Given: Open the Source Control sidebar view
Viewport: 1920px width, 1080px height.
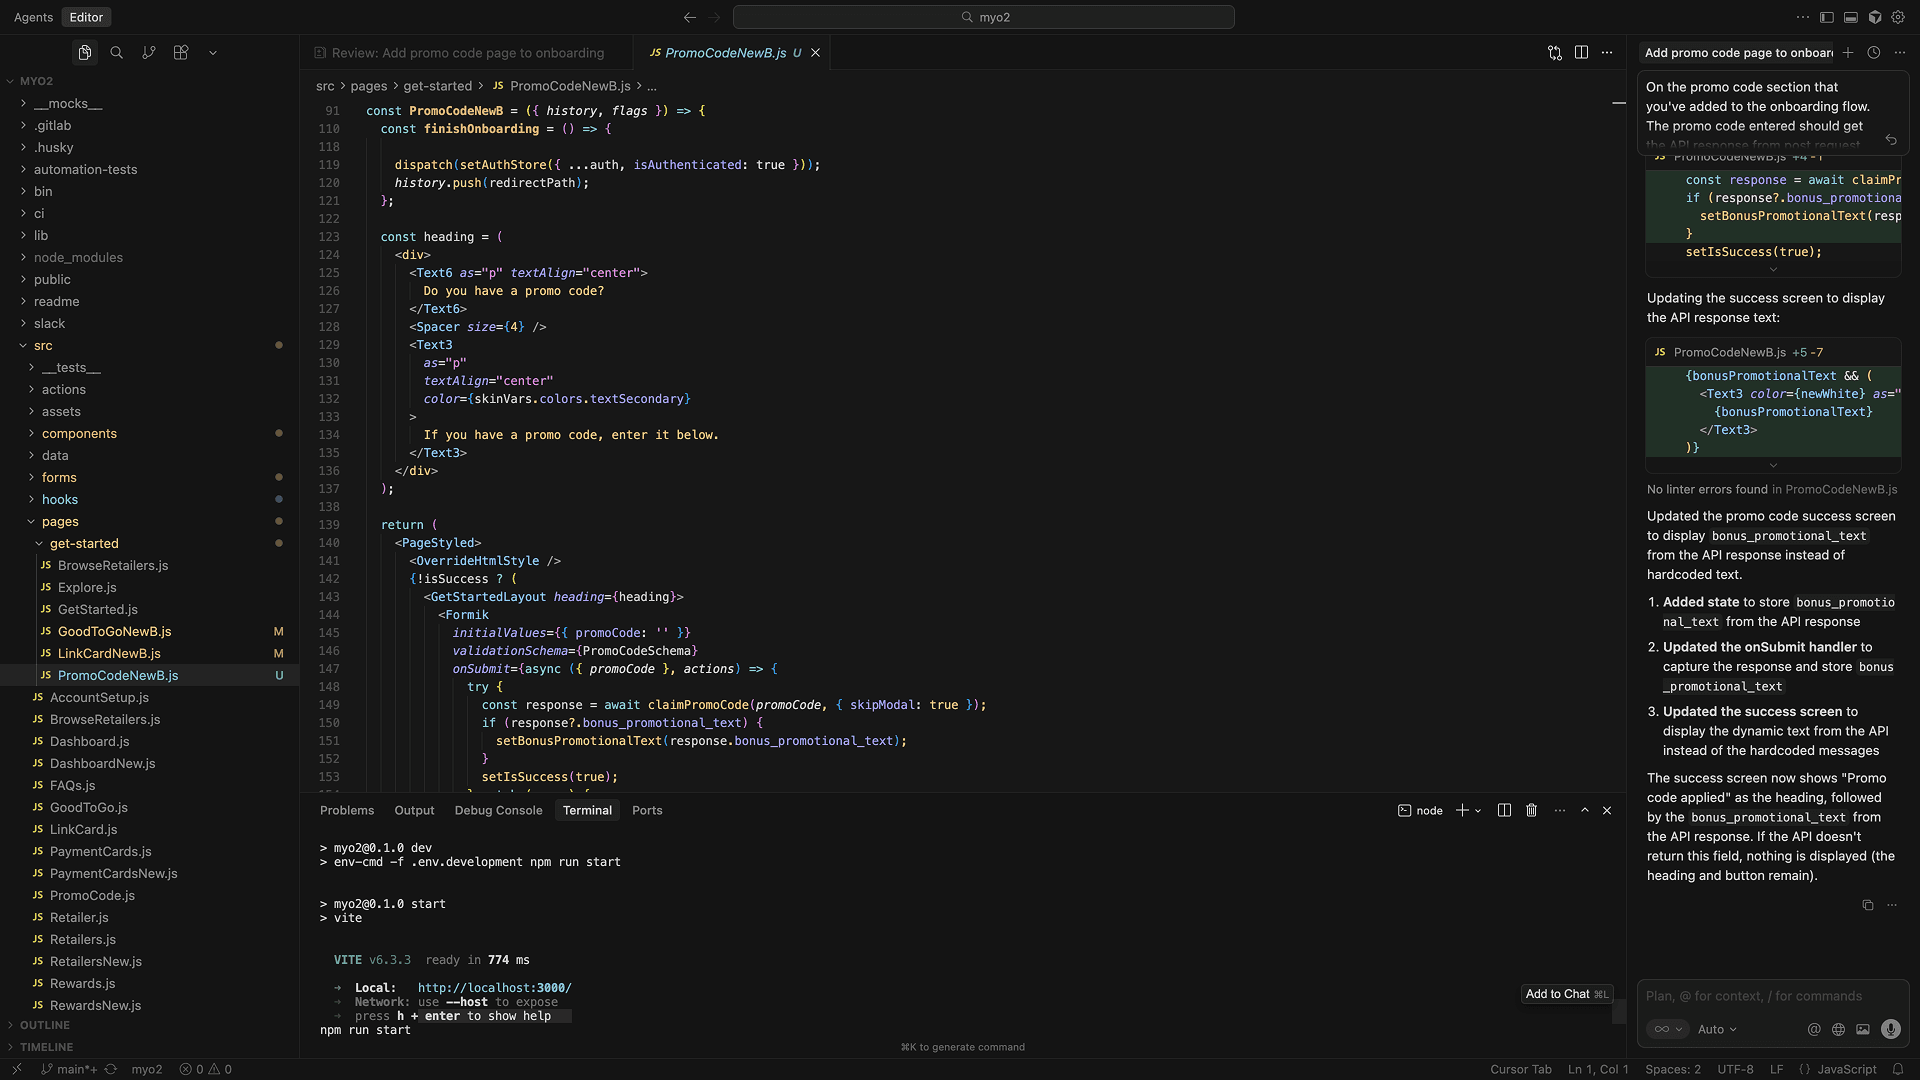Looking at the screenshot, I should point(148,52).
